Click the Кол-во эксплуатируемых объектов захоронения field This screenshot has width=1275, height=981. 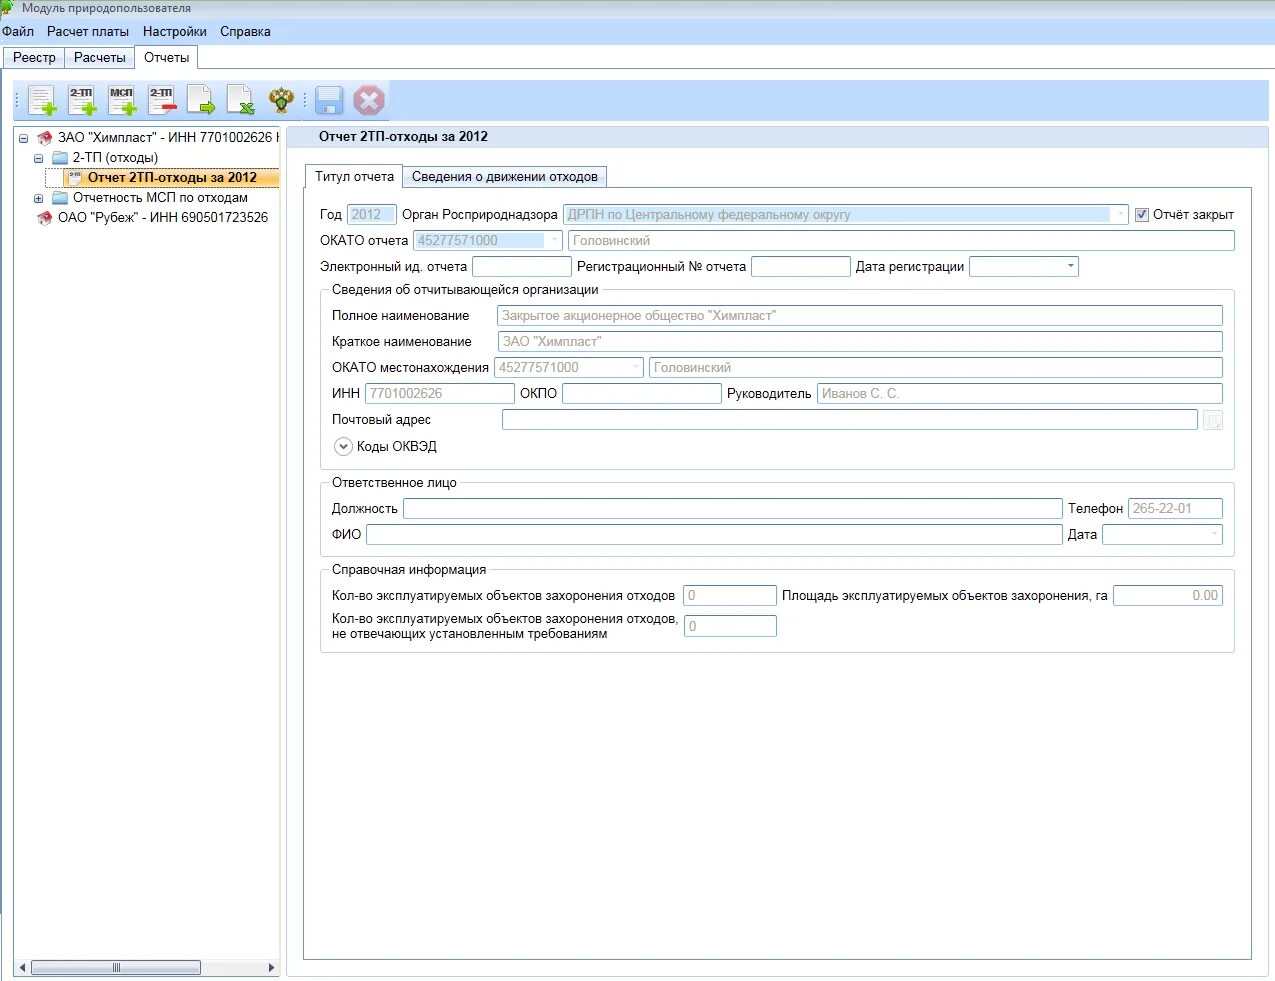pyautogui.click(x=729, y=596)
